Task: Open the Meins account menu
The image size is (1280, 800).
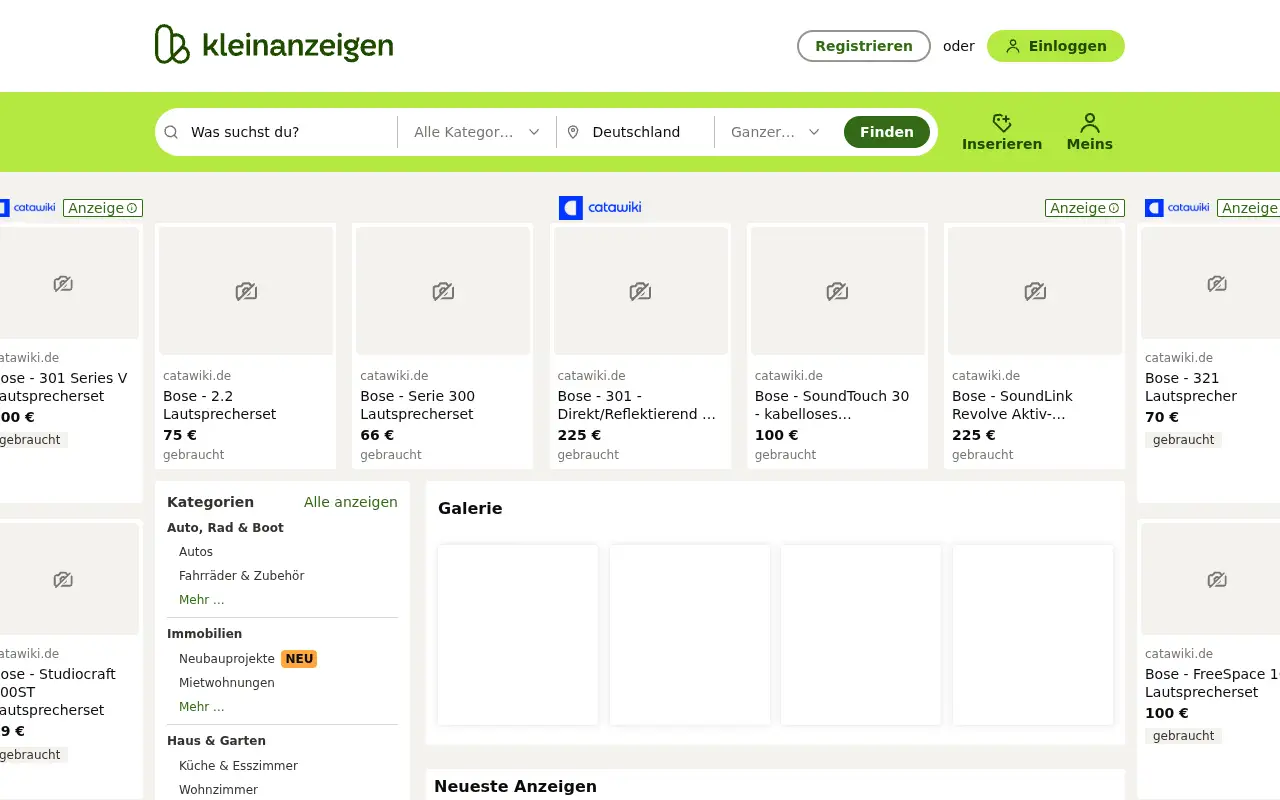Action: 1090,132
